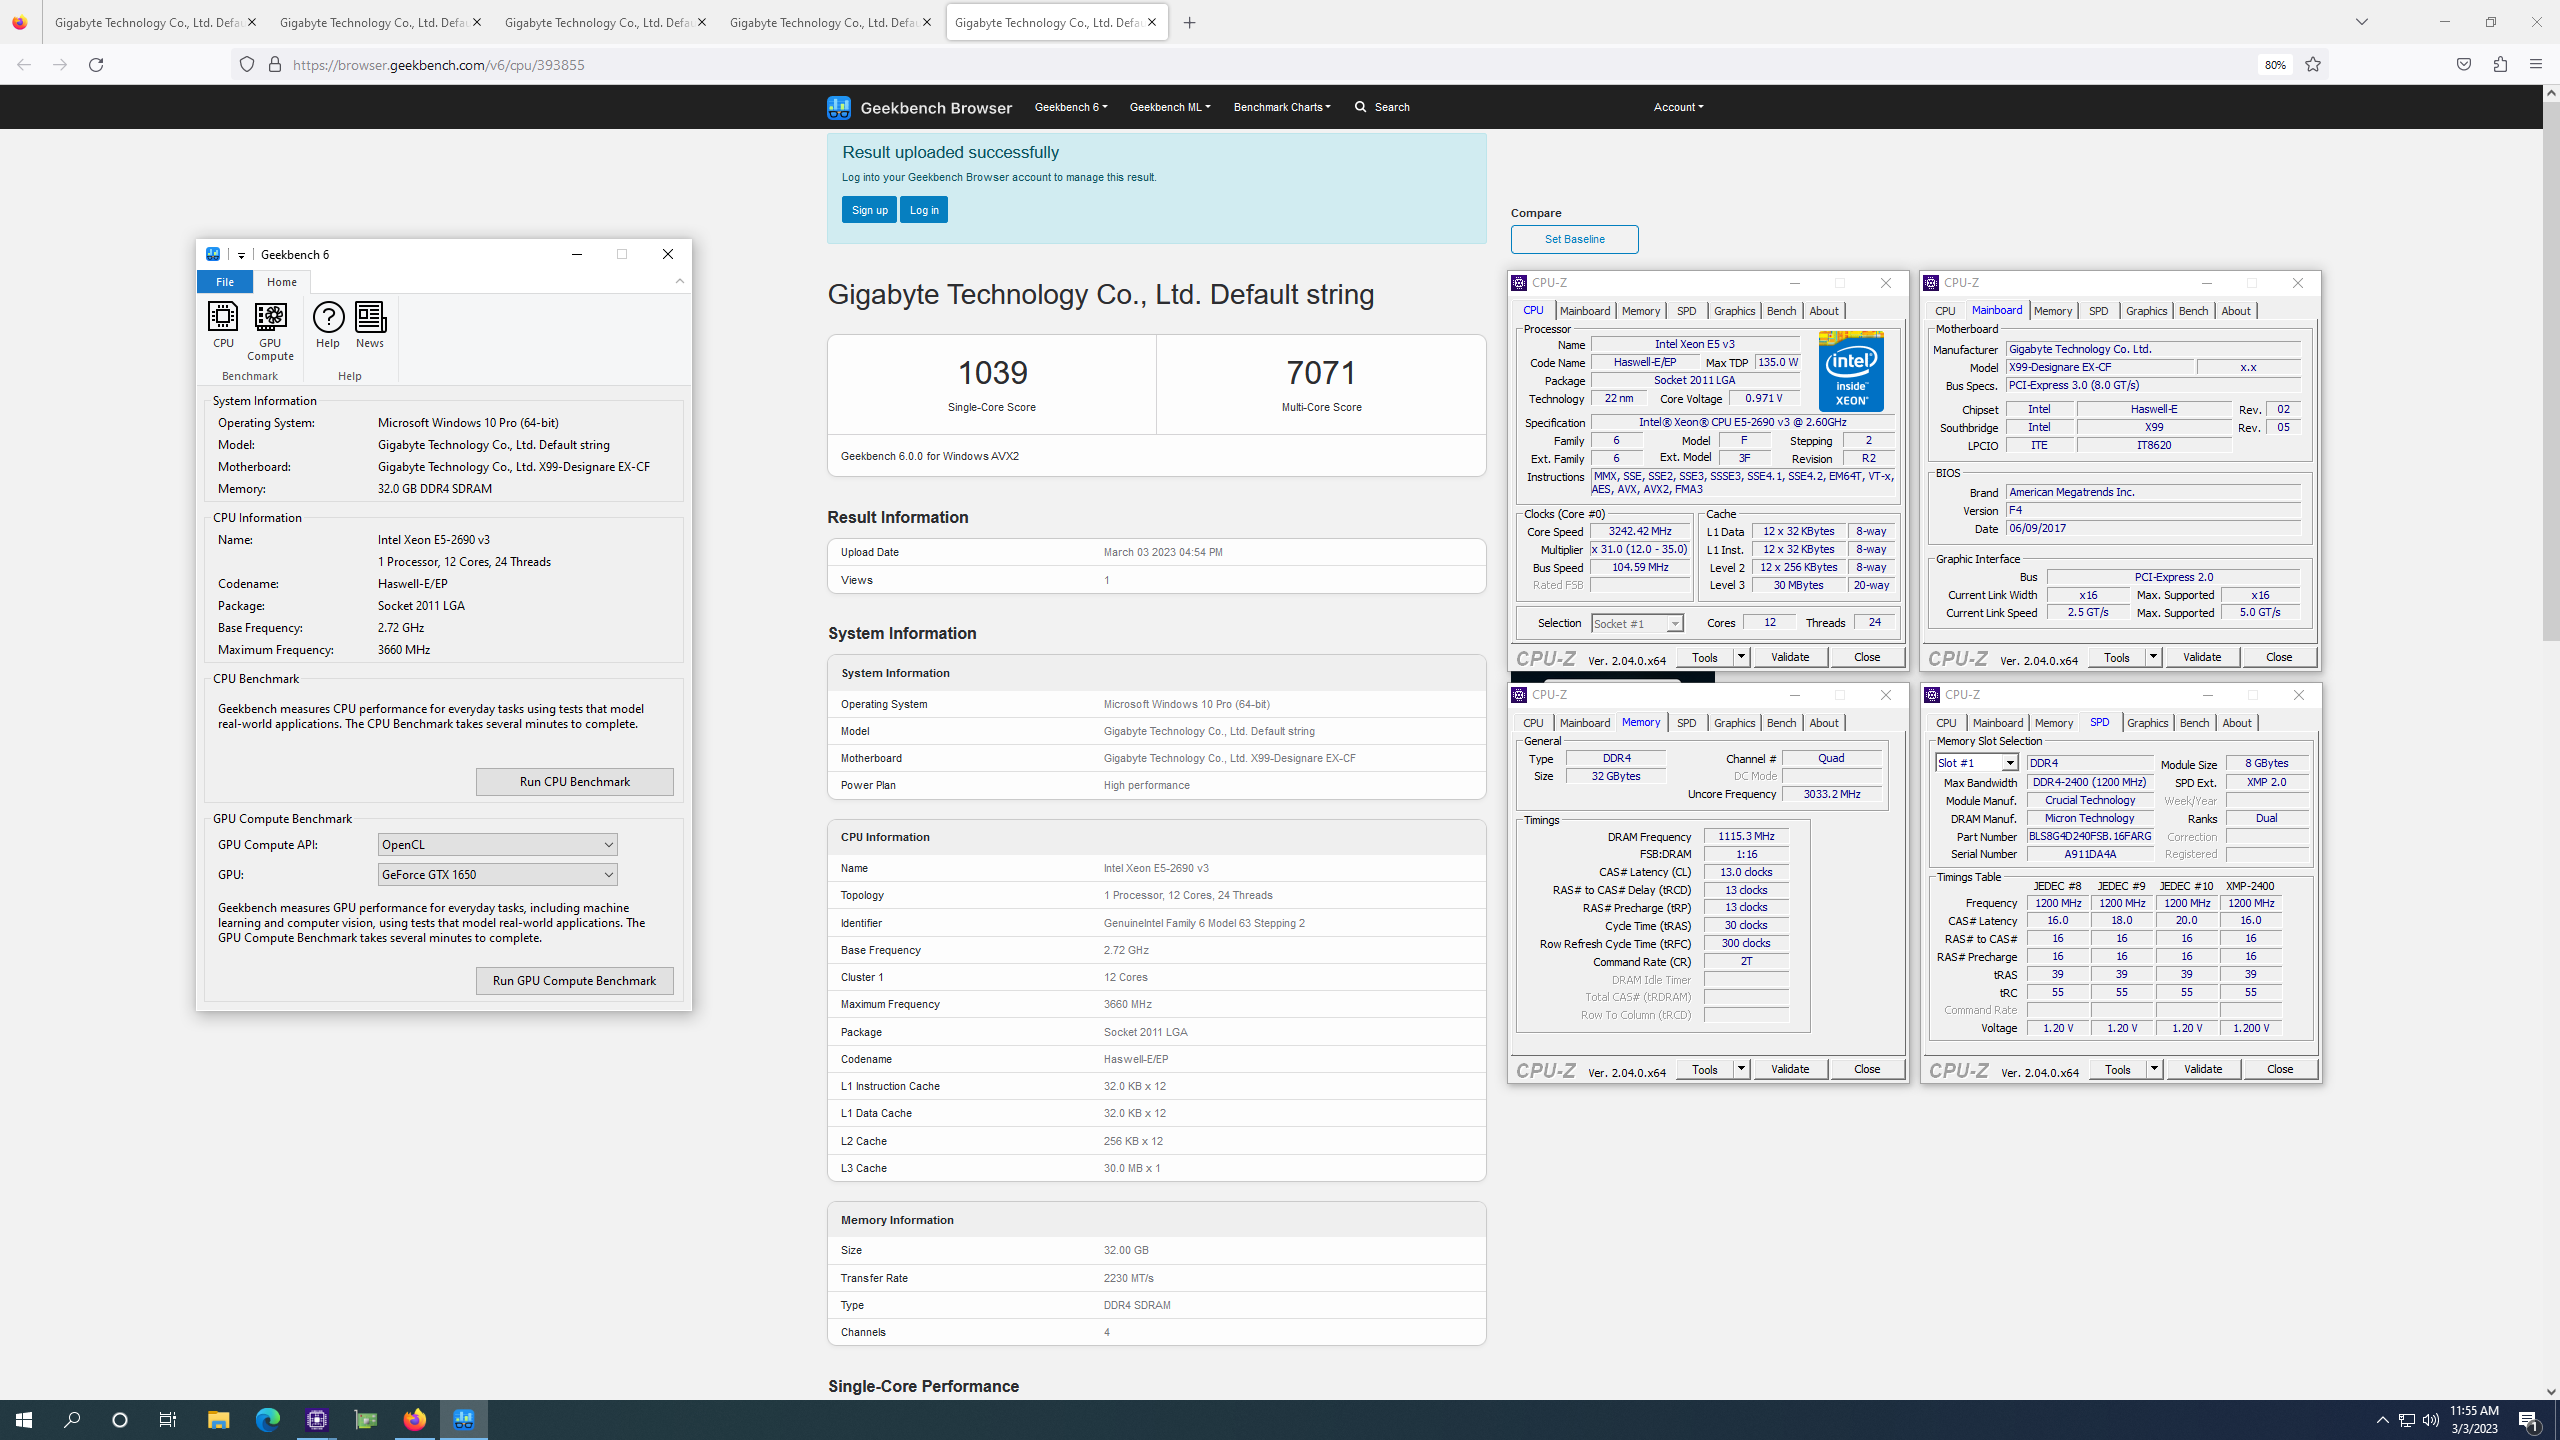Open the notification center icon
Image resolution: width=2560 pixels, height=1440 pixels.
click(x=2529, y=1420)
